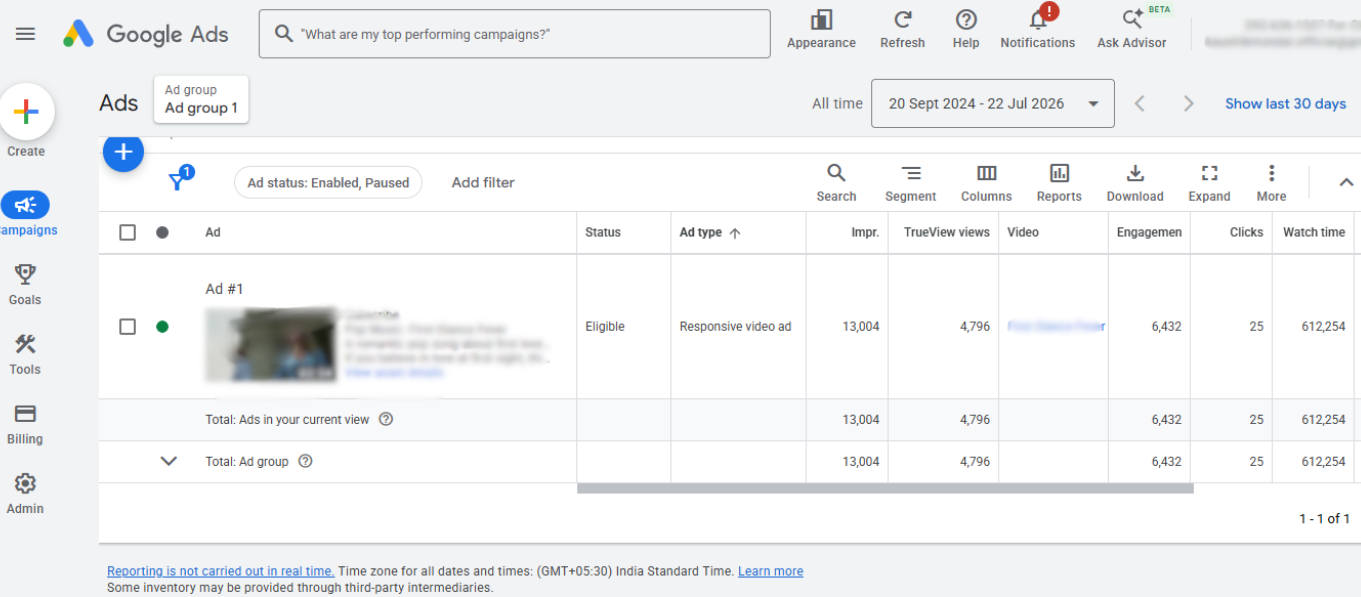The image size is (1361, 597).
Task: Click Responsive video ad text
Action: point(735,326)
